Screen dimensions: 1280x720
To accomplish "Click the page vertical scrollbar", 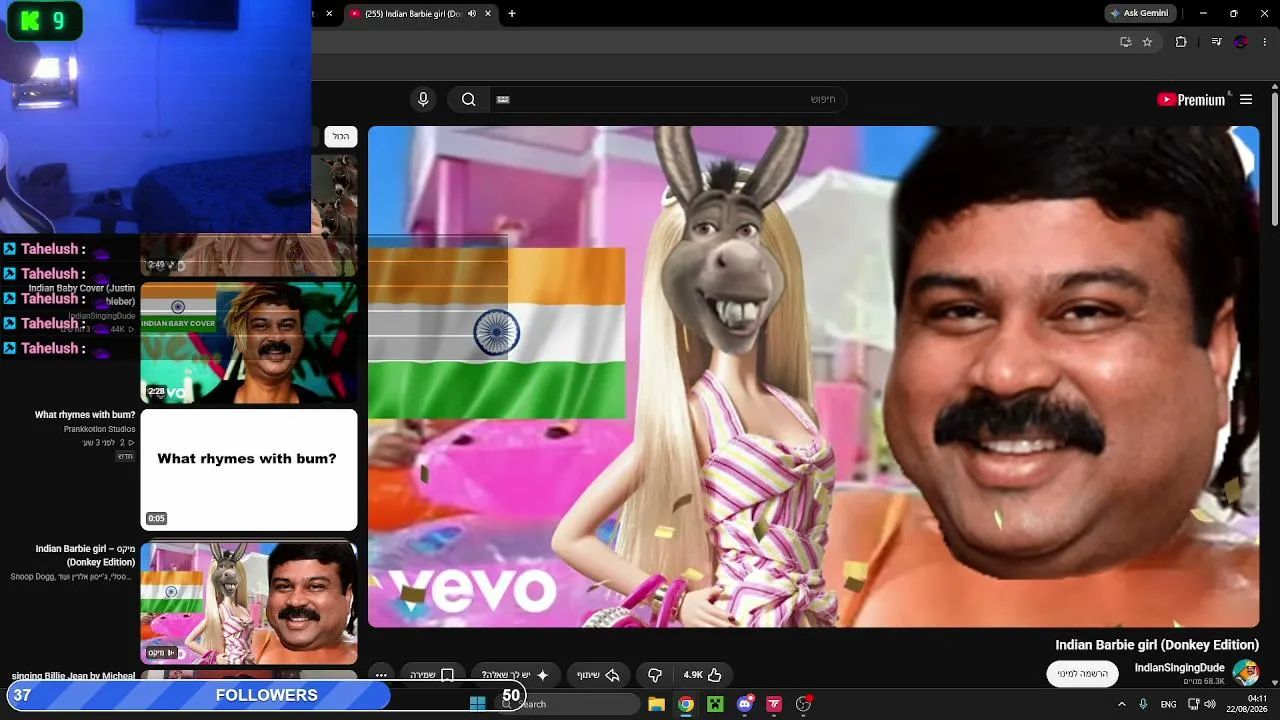I will pos(1274,160).
